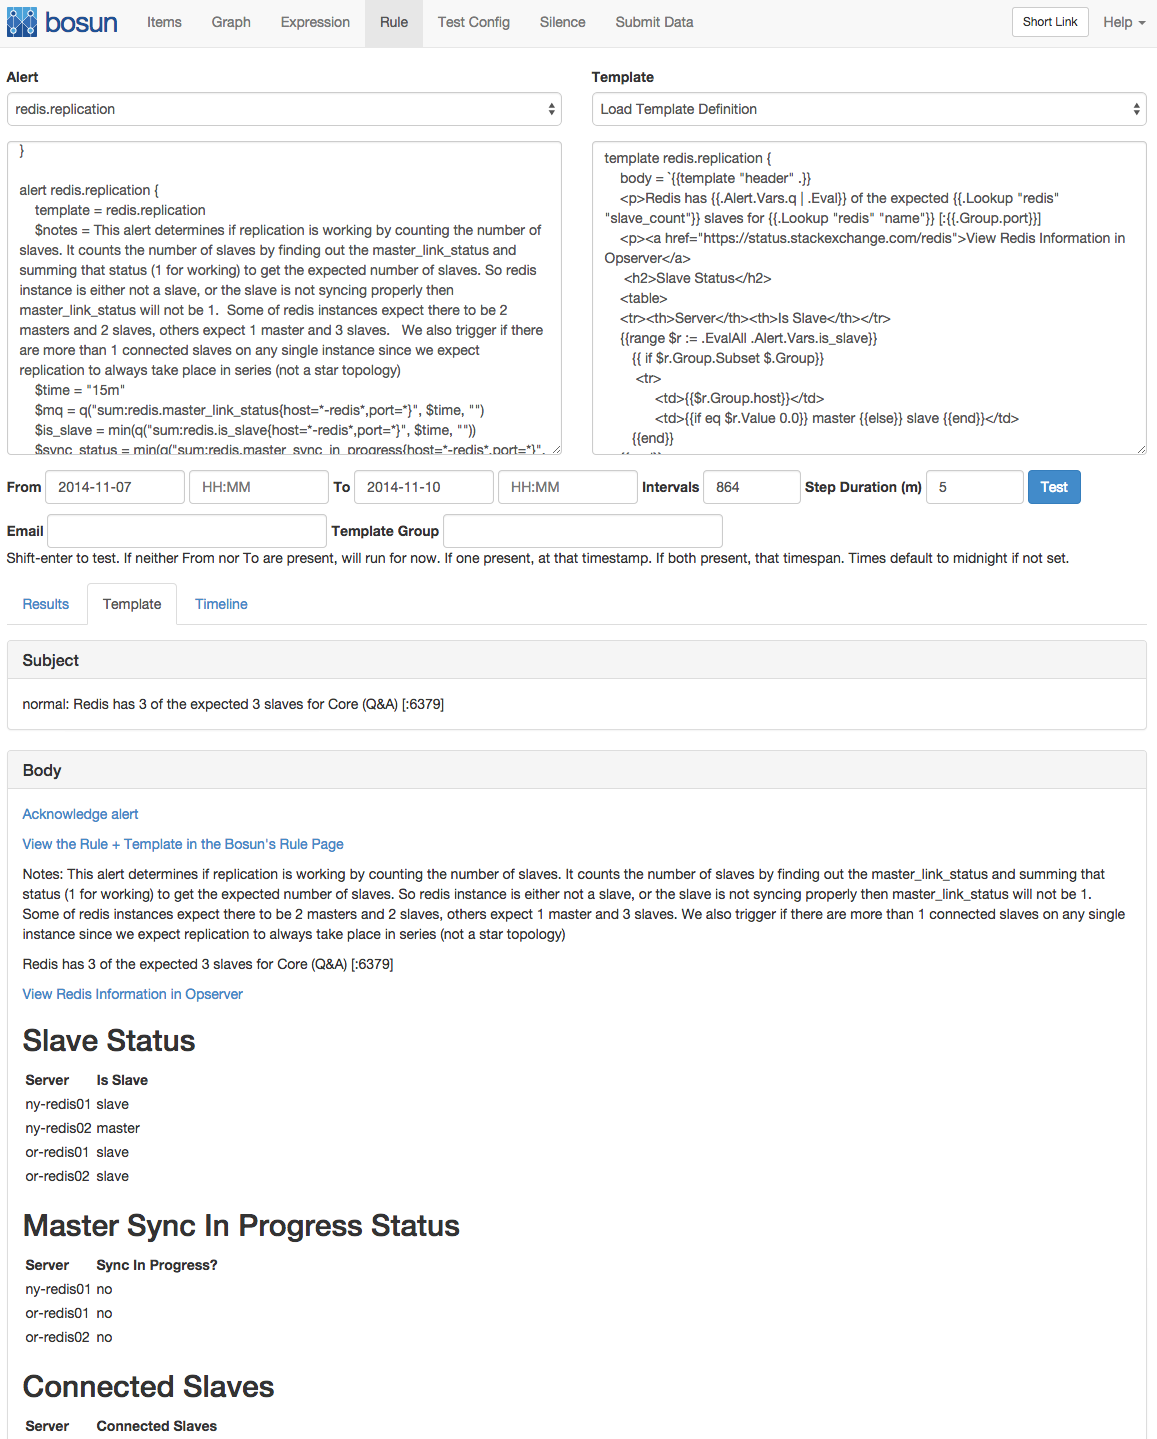Go to the Silence page
The height and width of the screenshot is (1439, 1157).
tap(562, 22)
